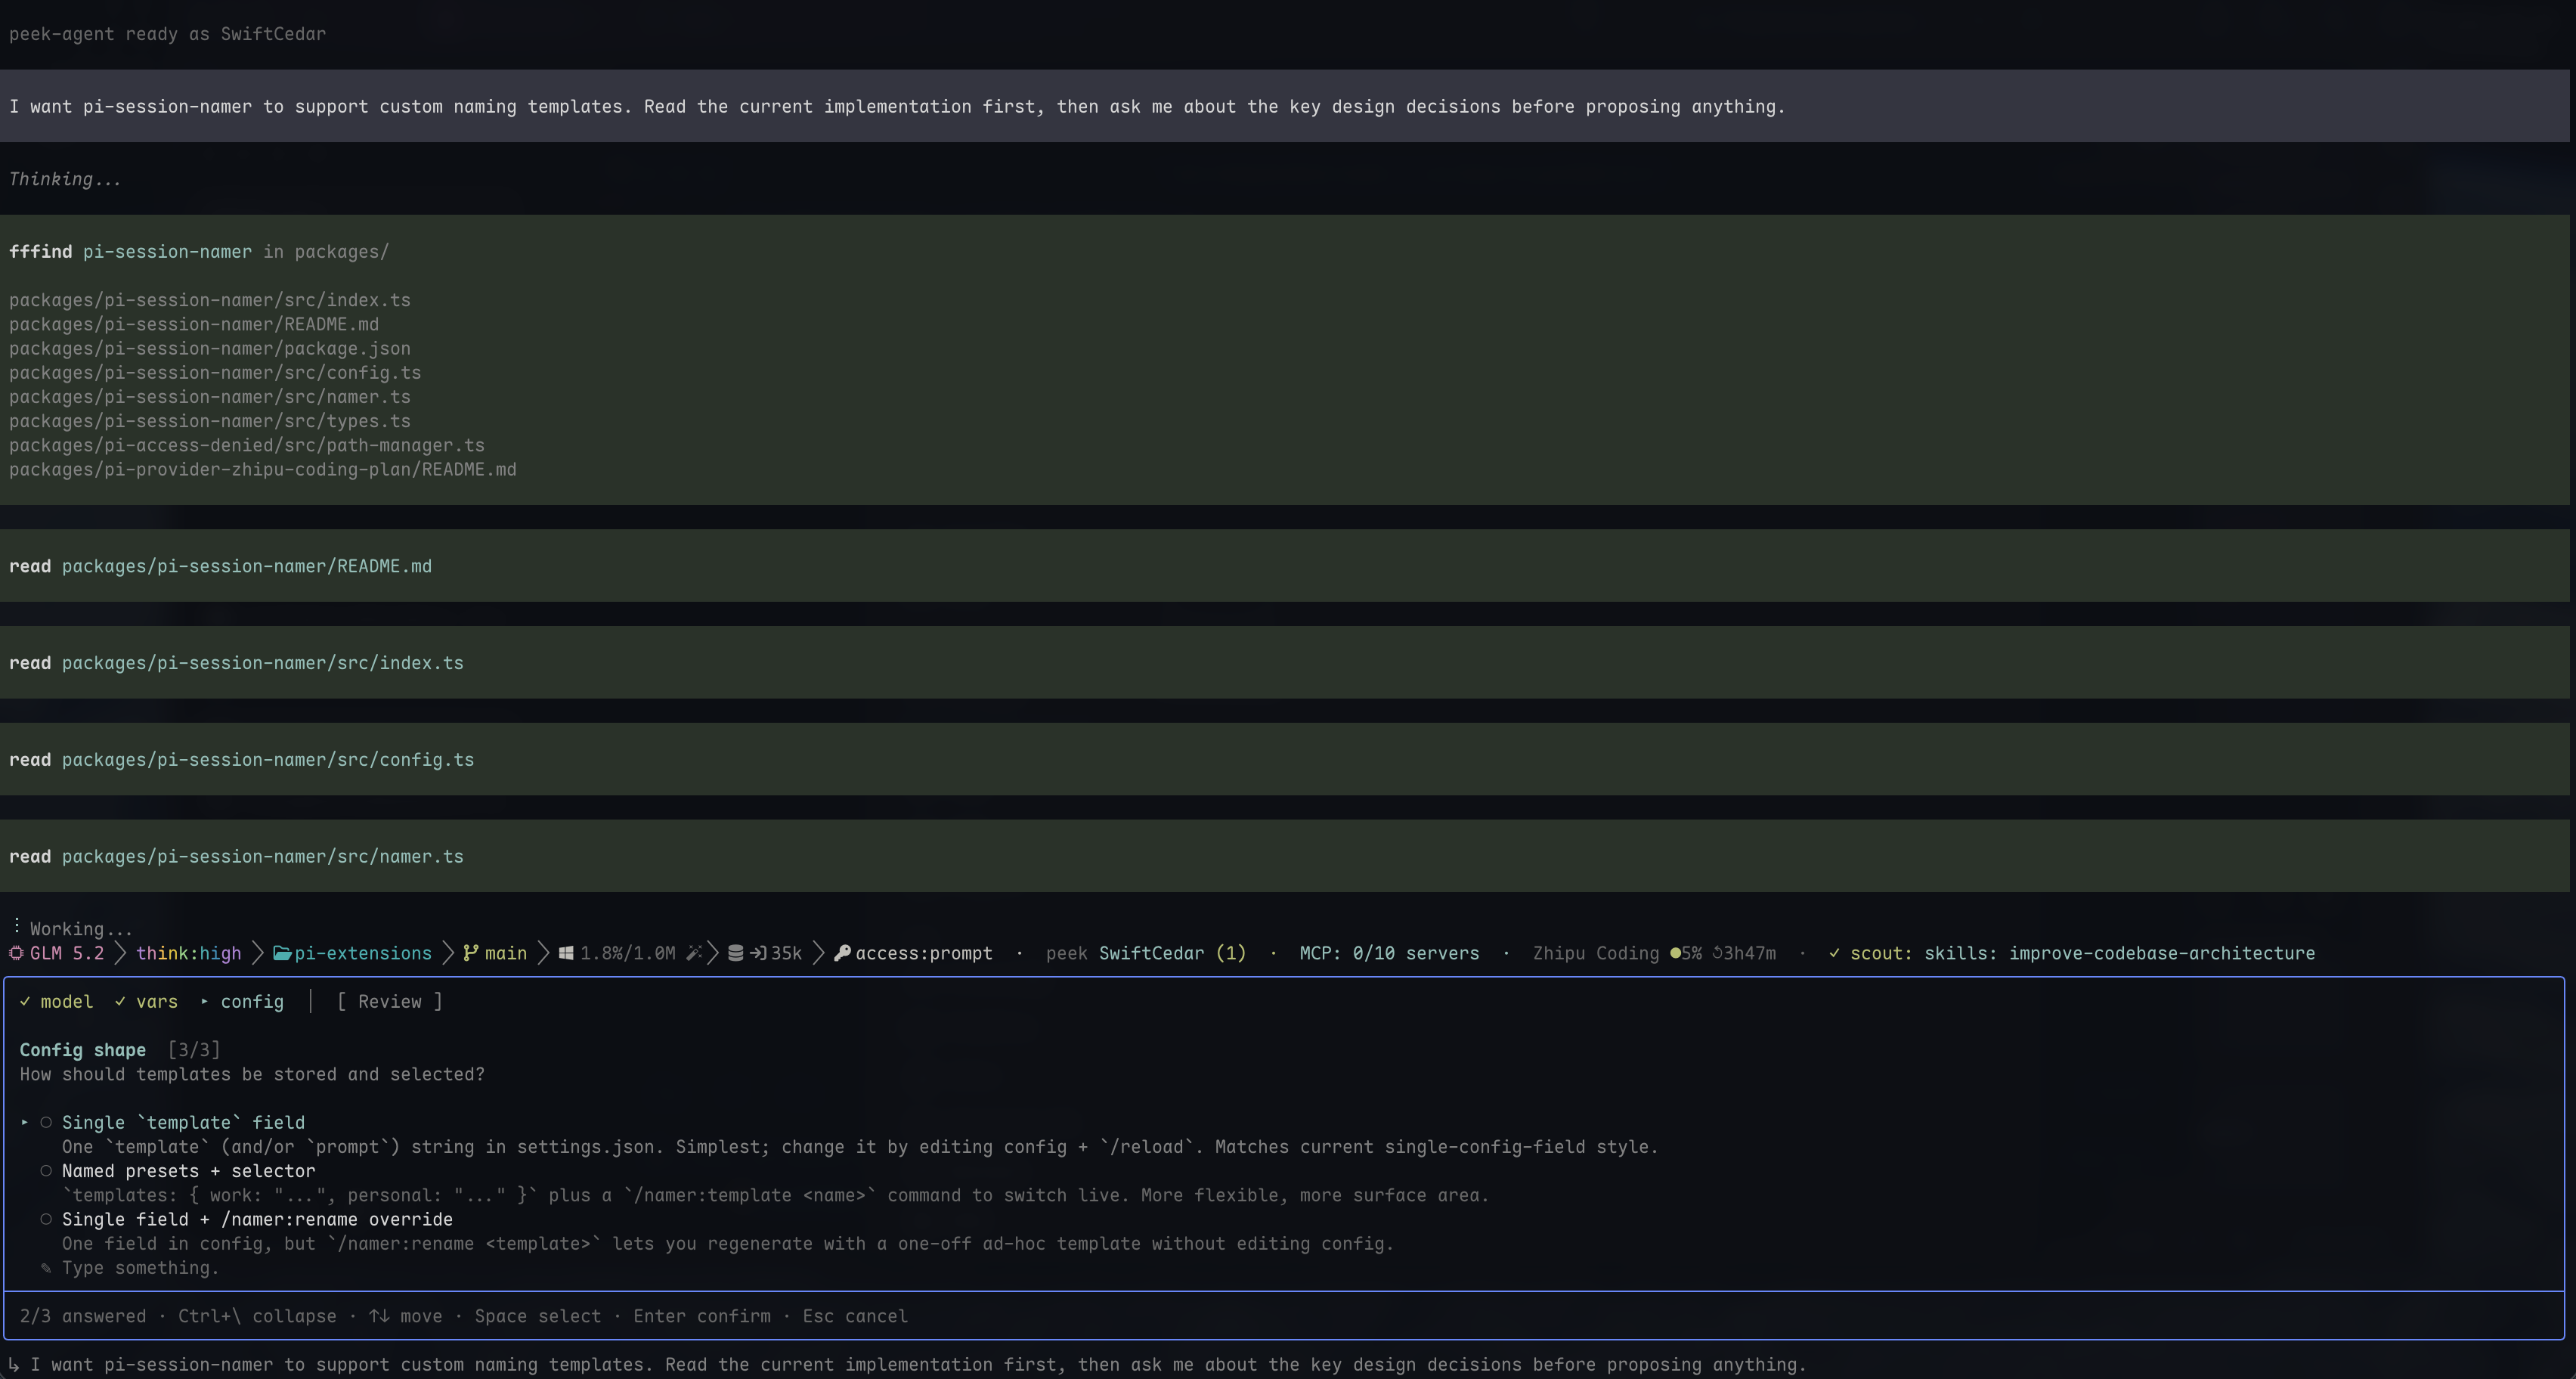Select the Single `template` field radio option
Screen dimensions: 2576x1379
point(46,1122)
